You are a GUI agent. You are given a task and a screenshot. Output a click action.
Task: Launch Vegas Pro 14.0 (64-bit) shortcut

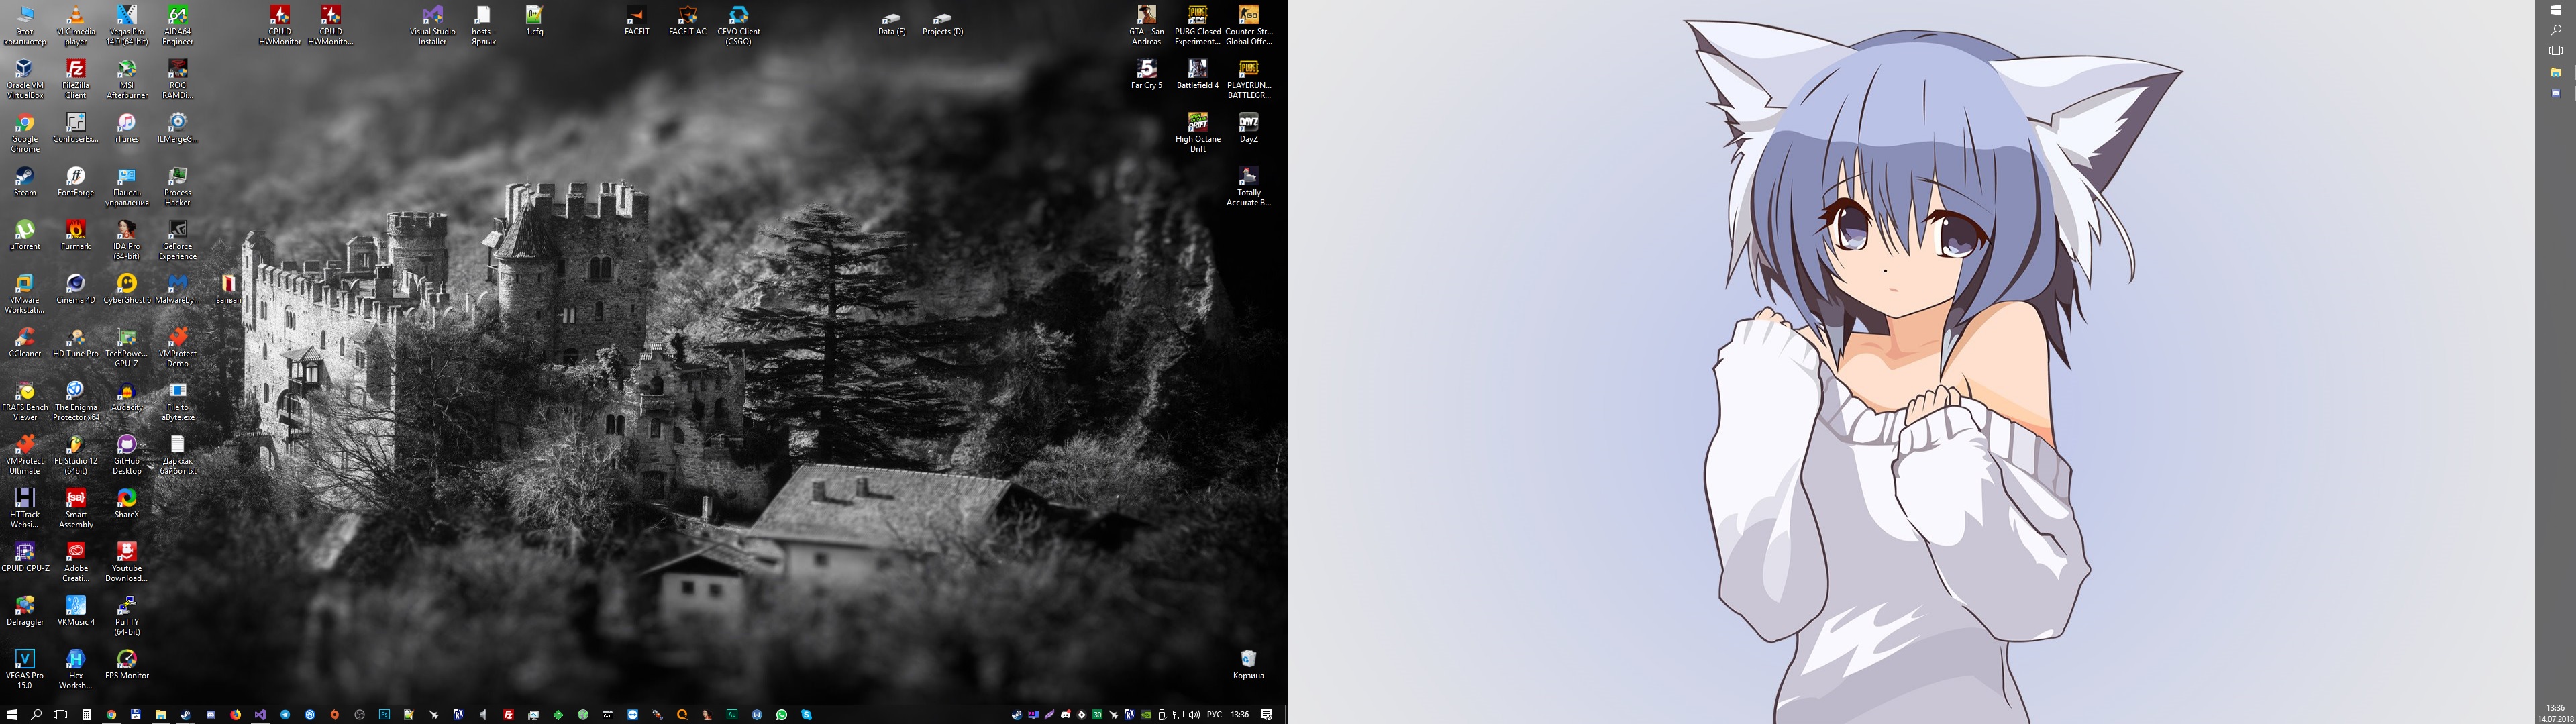(127, 25)
